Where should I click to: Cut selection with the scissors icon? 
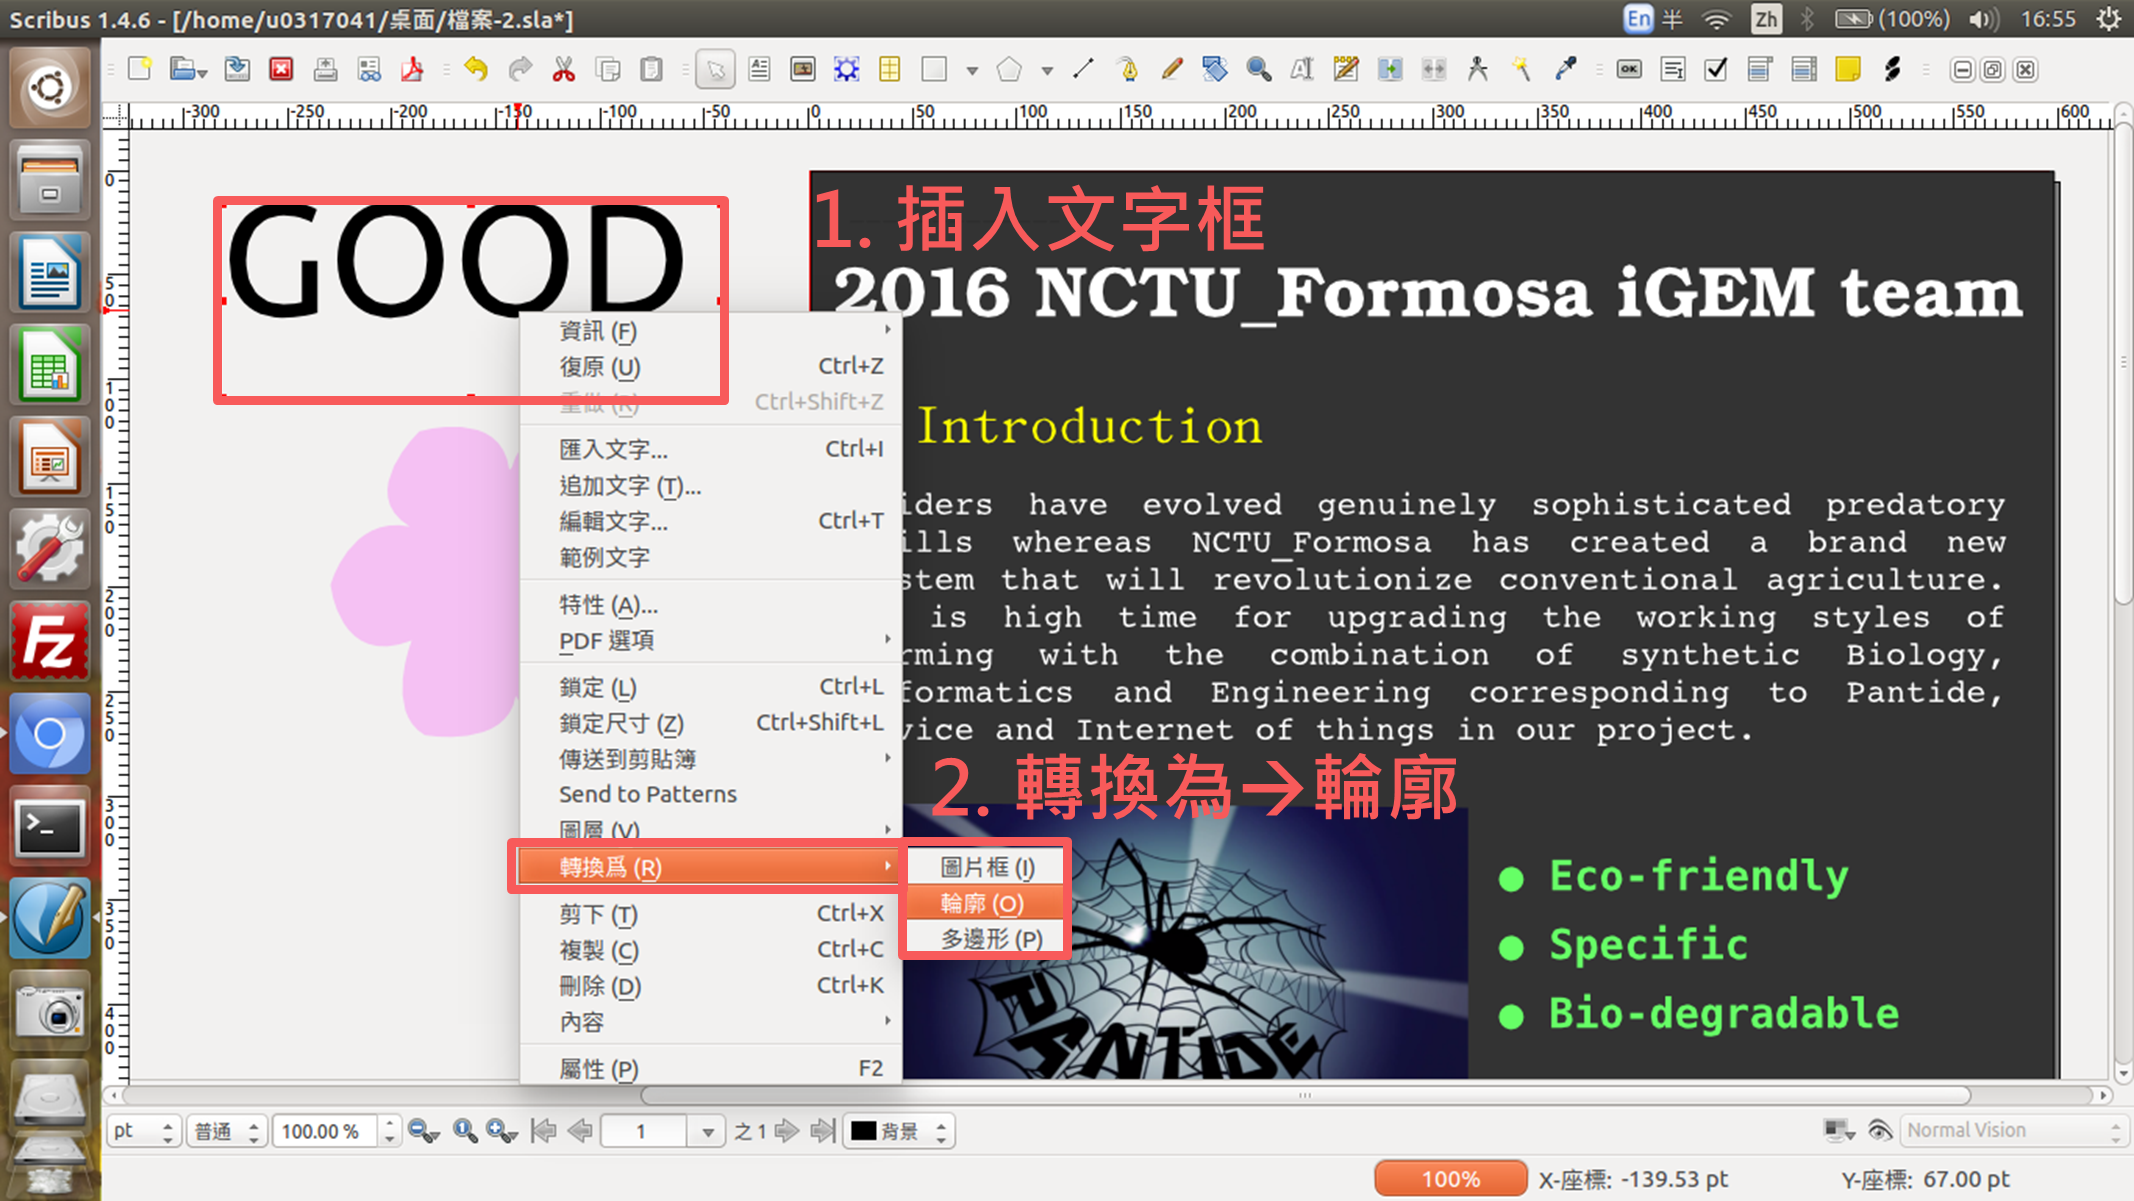(x=564, y=69)
